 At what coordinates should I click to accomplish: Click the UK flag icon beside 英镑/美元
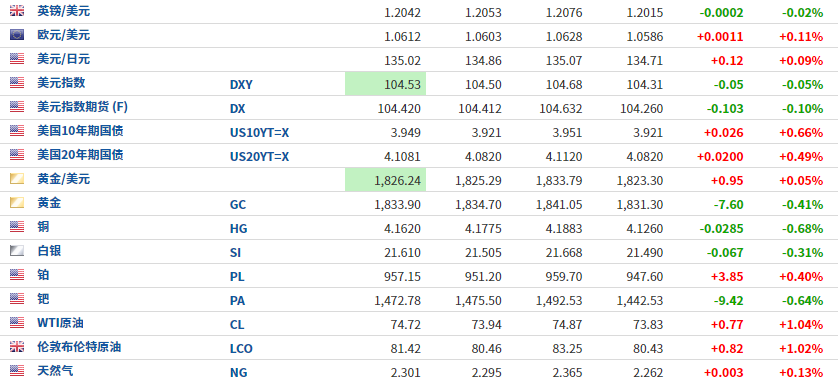(17, 11)
